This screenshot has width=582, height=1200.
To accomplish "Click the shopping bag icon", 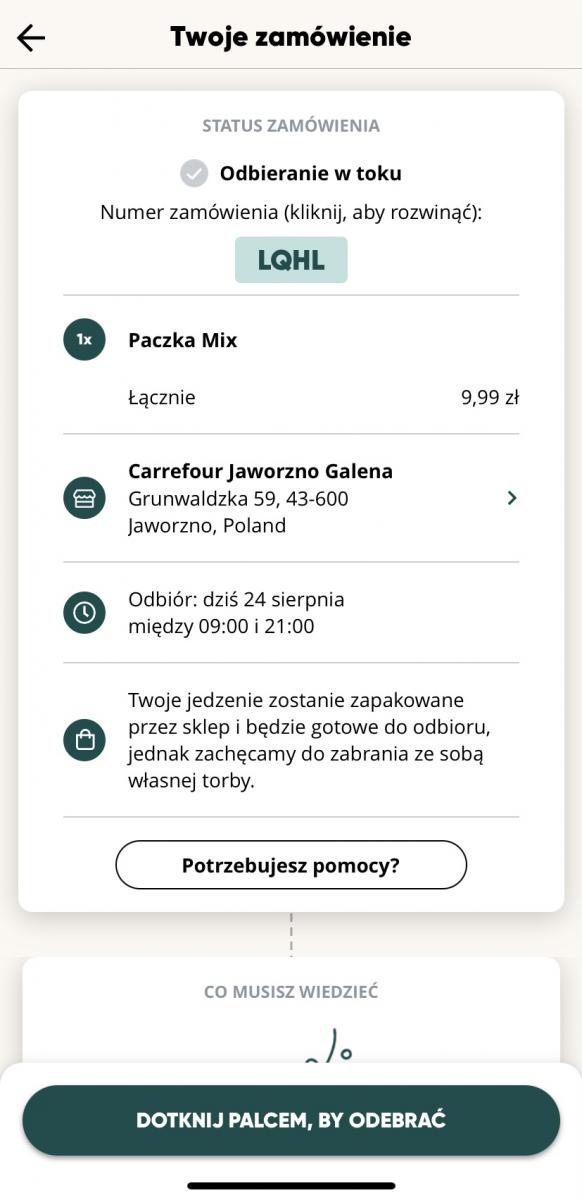I will pos(84,740).
